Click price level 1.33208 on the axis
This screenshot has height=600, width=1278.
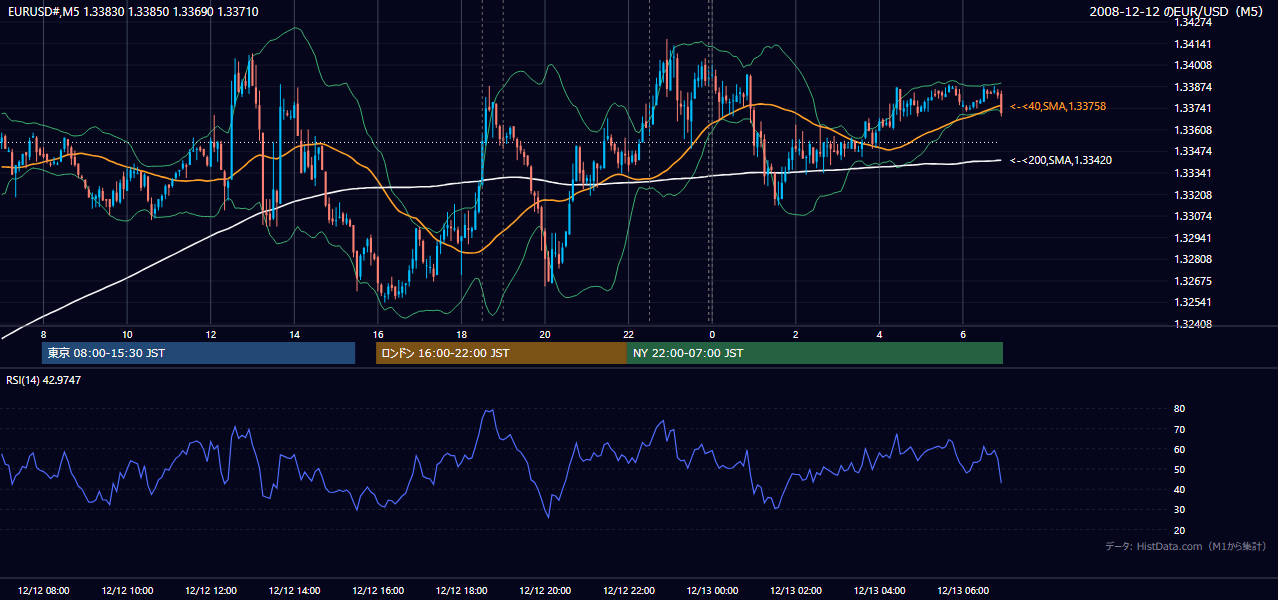[x=1194, y=195]
